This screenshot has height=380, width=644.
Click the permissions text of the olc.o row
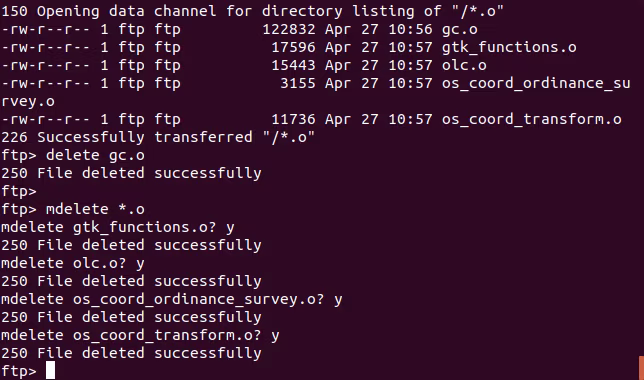pos(46,65)
